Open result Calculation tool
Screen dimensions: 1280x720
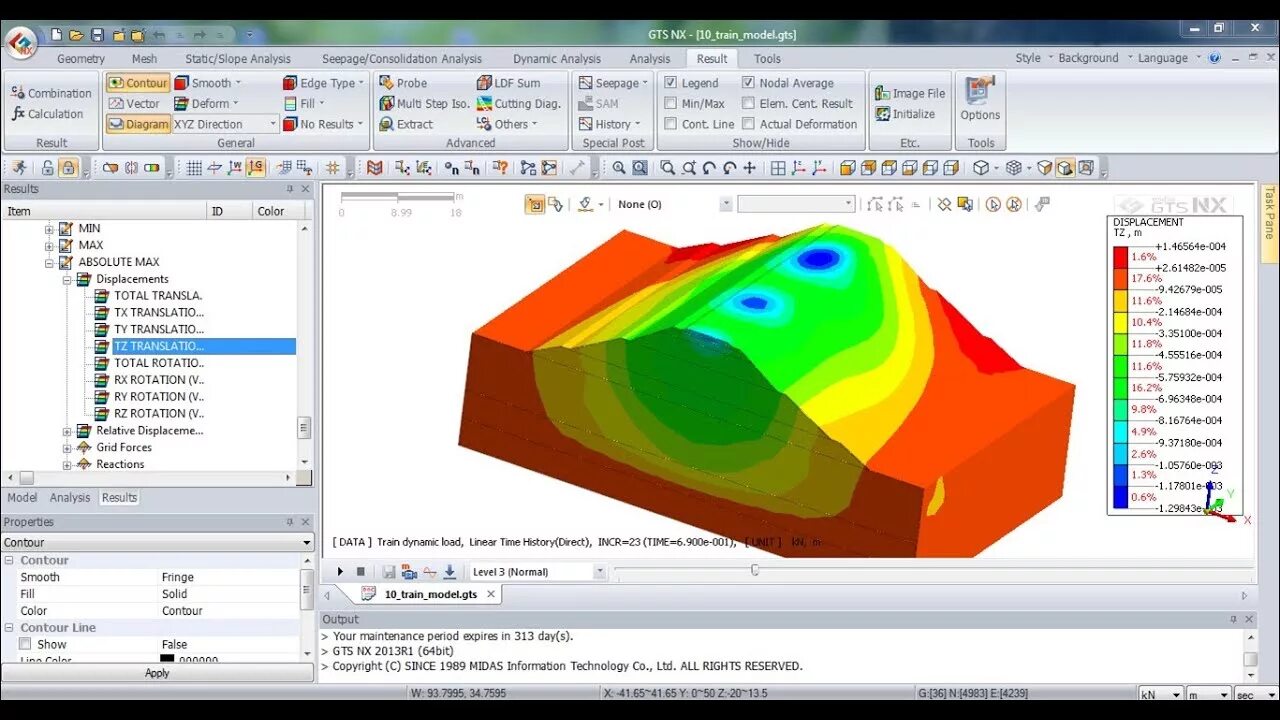[47, 114]
